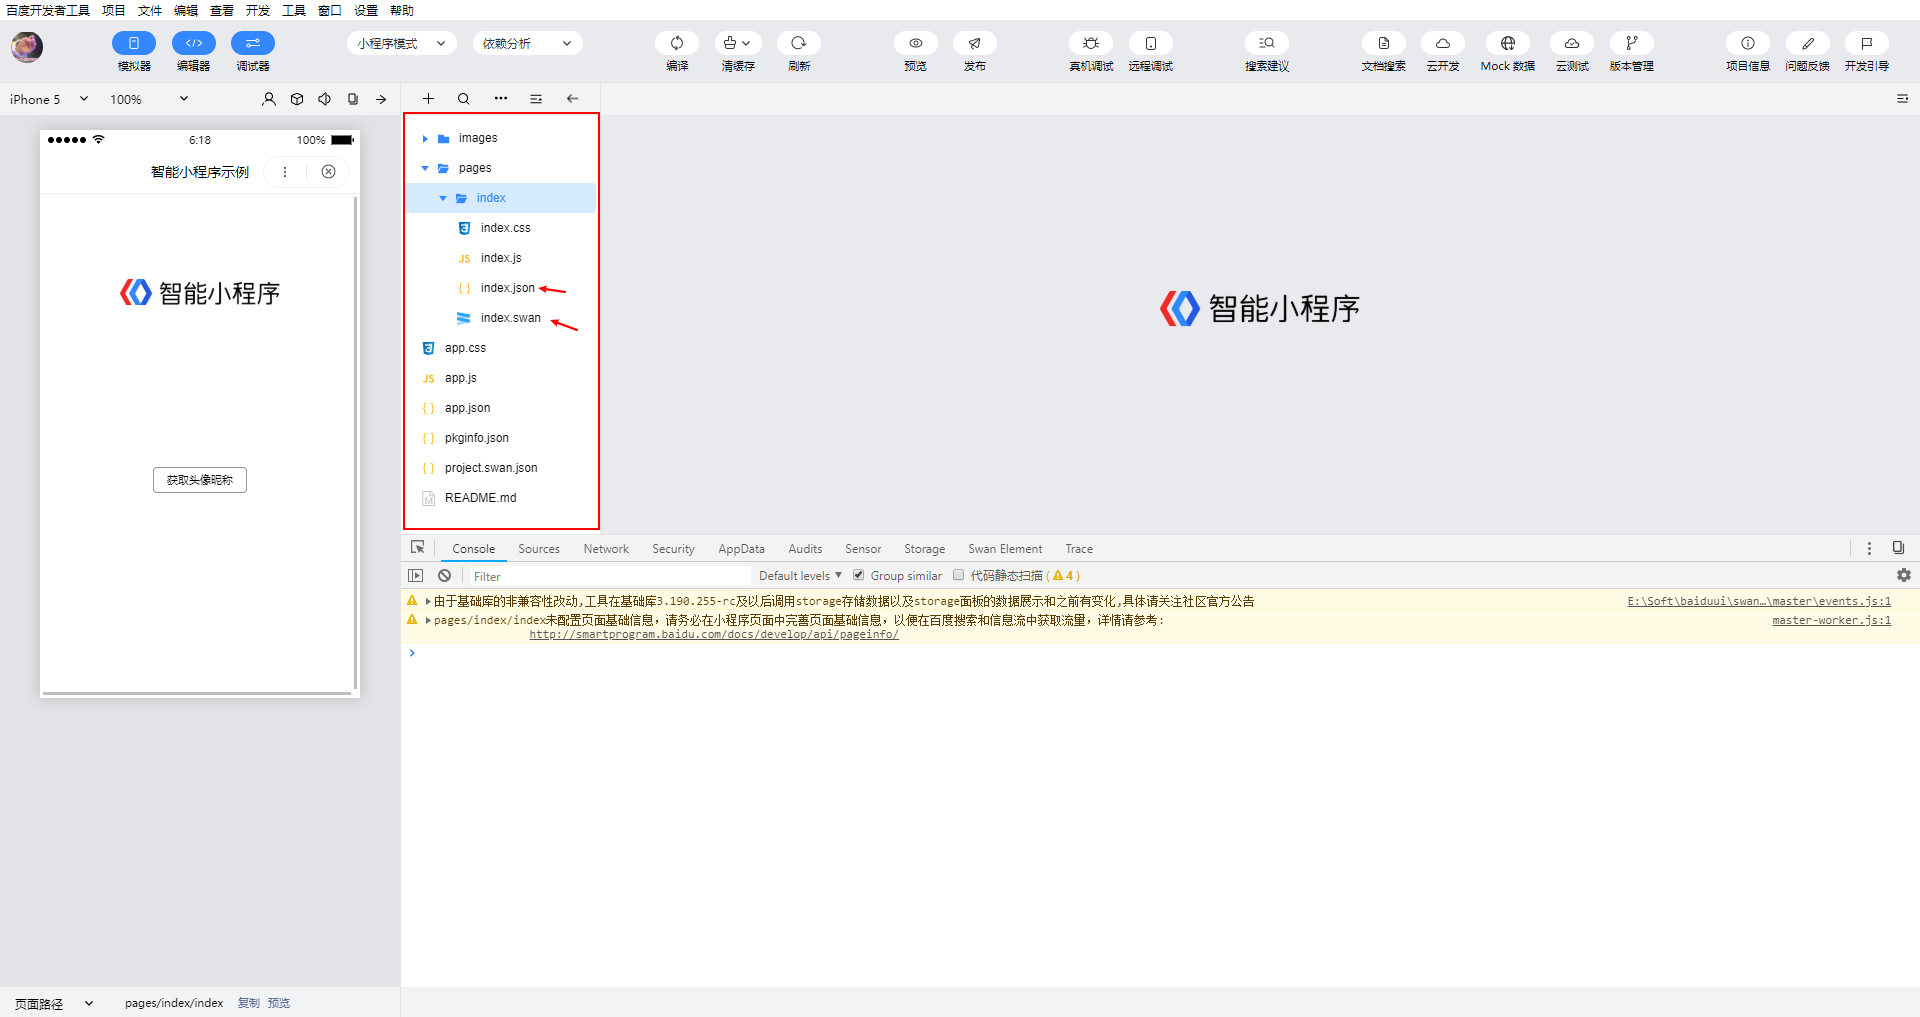Toggle the 编辑器 editor panel button
This screenshot has width=1920, height=1017.
point(194,43)
